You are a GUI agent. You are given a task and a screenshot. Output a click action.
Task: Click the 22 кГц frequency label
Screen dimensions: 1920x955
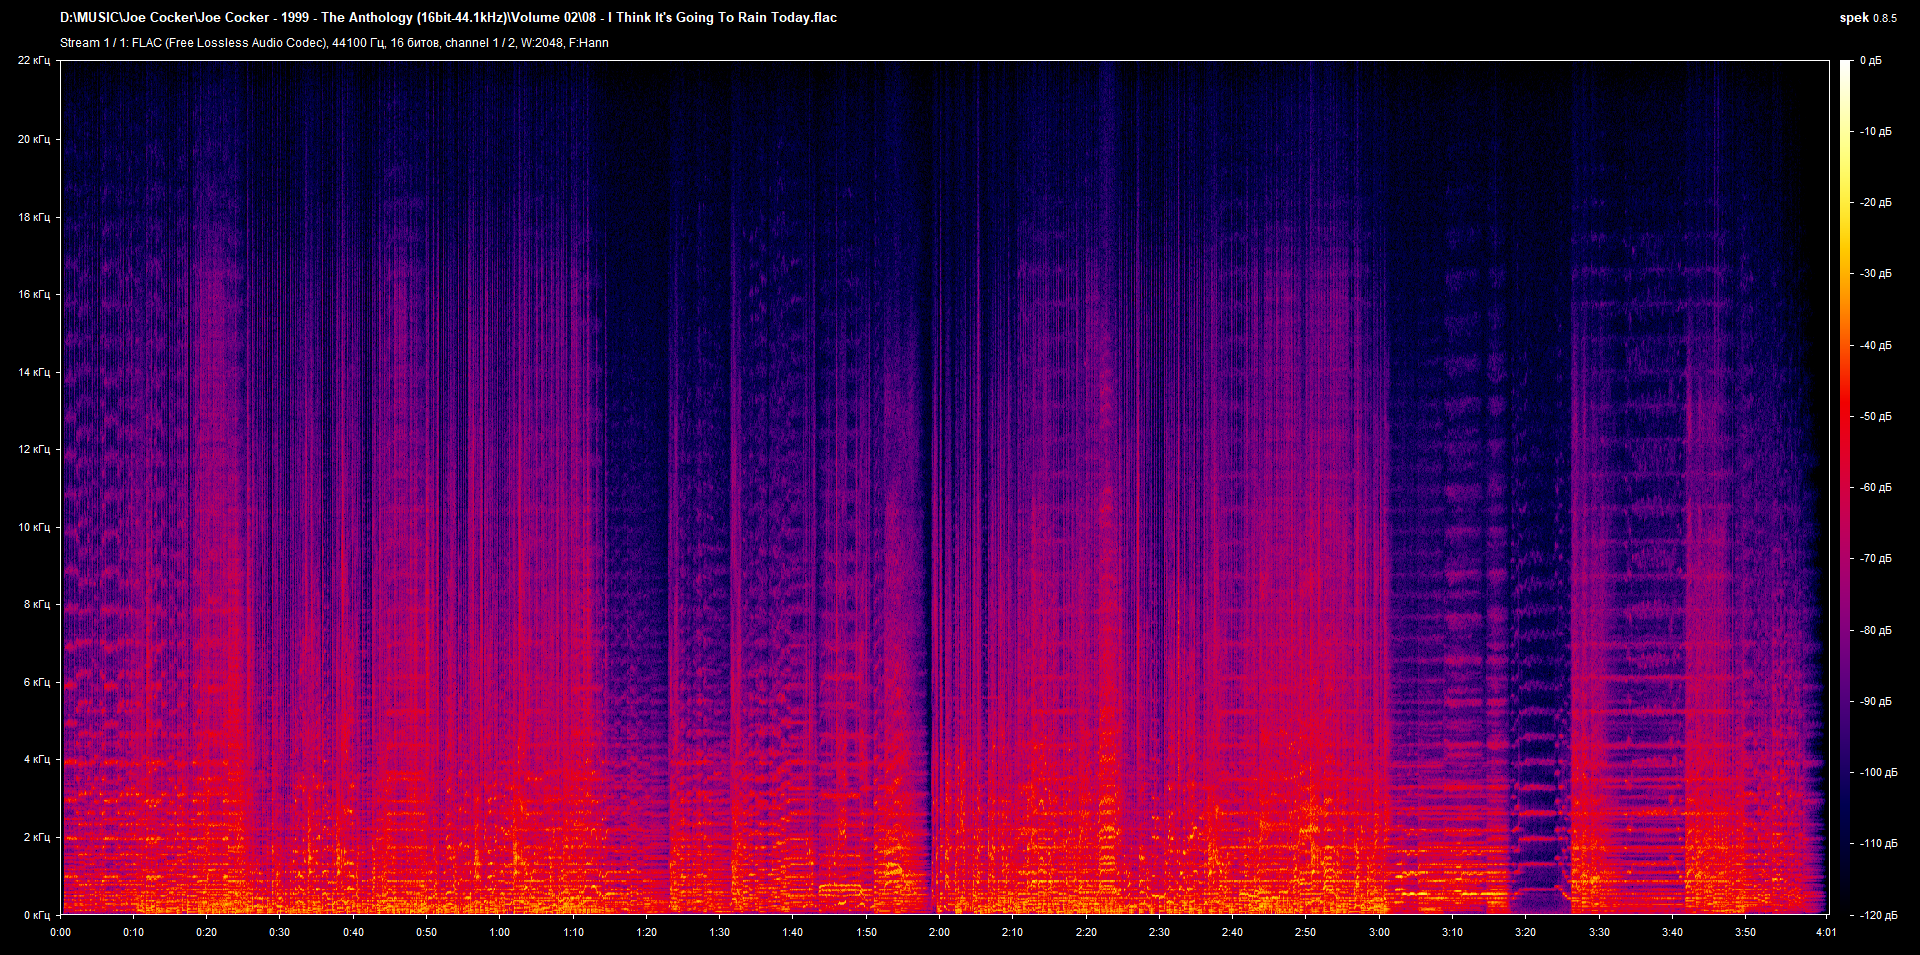pyautogui.click(x=34, y=61)
